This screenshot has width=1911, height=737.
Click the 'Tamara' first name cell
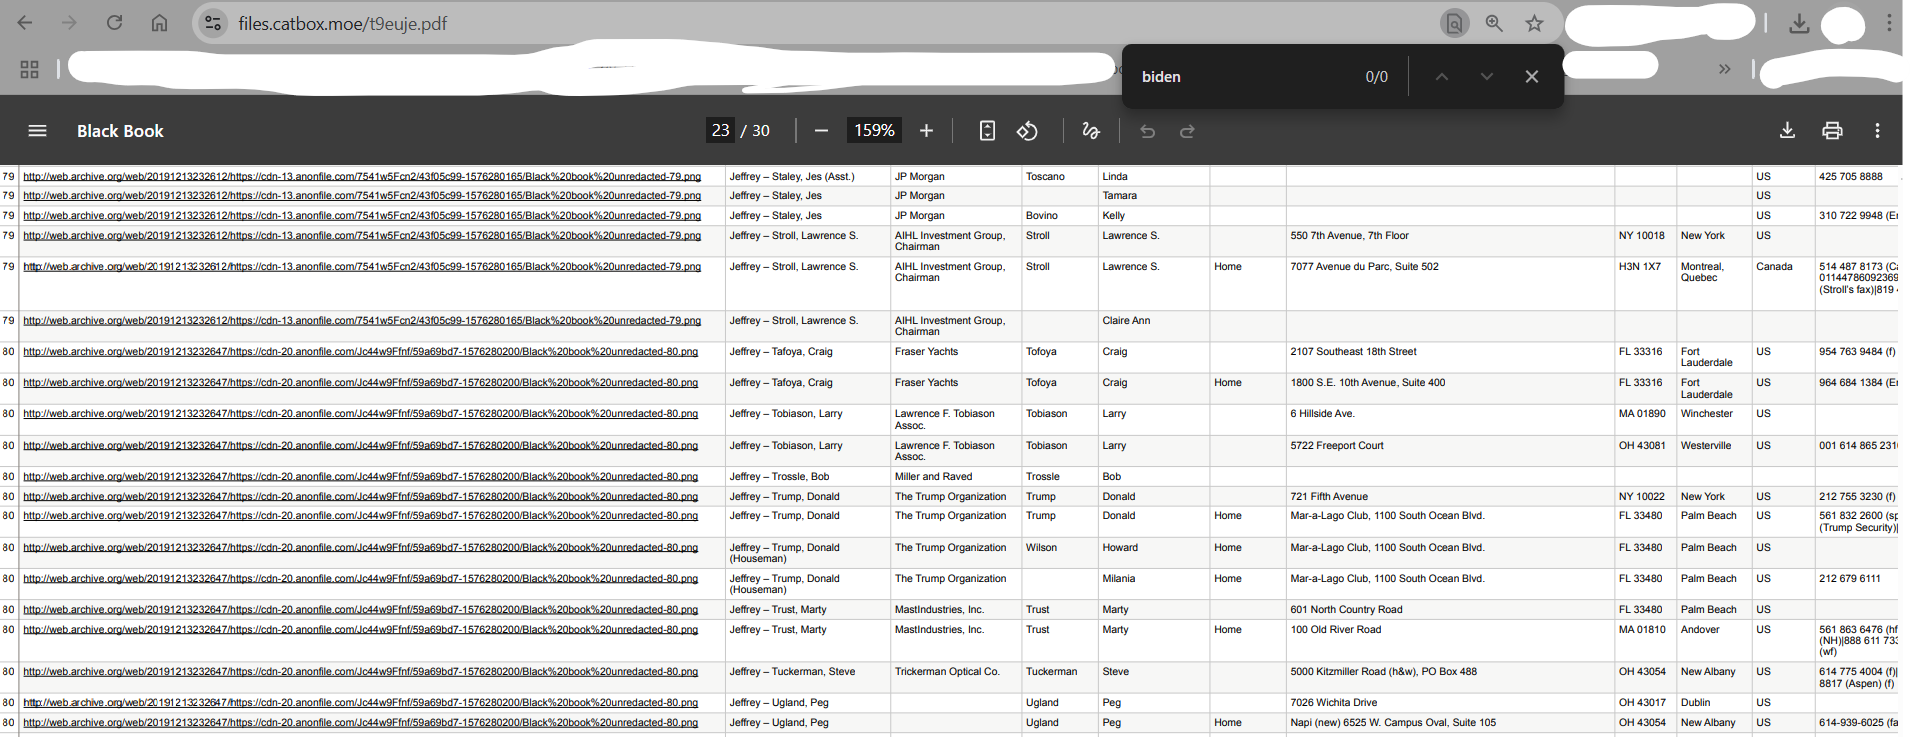point(1119,196)
